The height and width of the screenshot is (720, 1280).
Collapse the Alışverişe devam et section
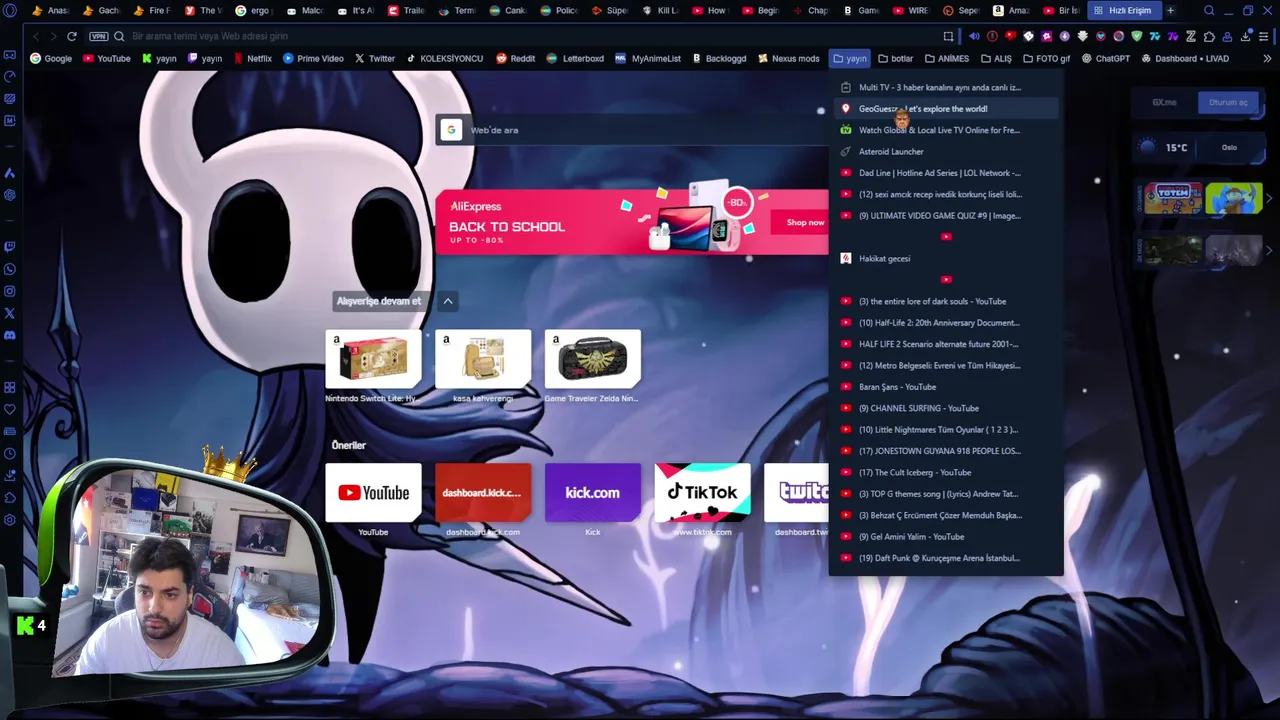coord(448,301)
